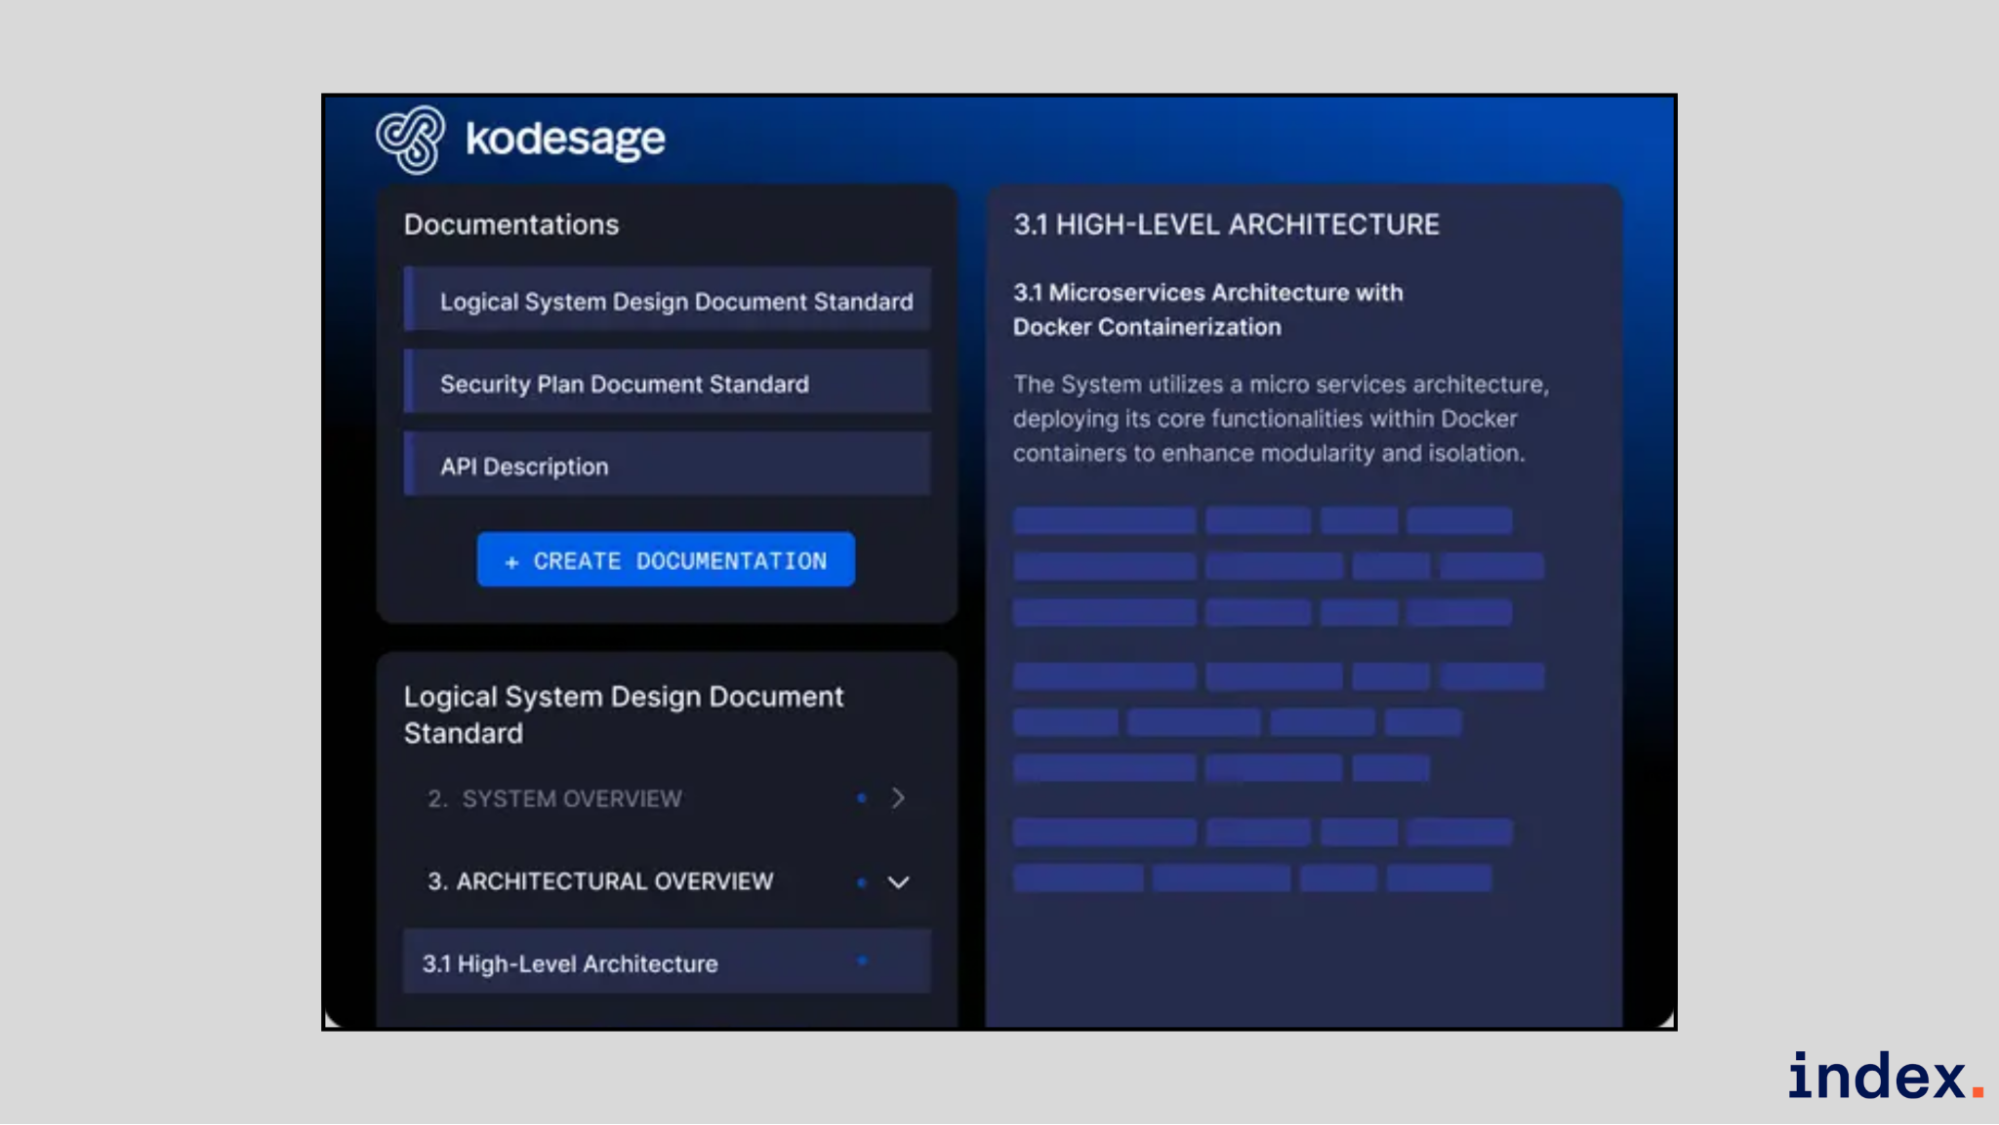Select the 3. Architectural Overview section

click(600, 881)
